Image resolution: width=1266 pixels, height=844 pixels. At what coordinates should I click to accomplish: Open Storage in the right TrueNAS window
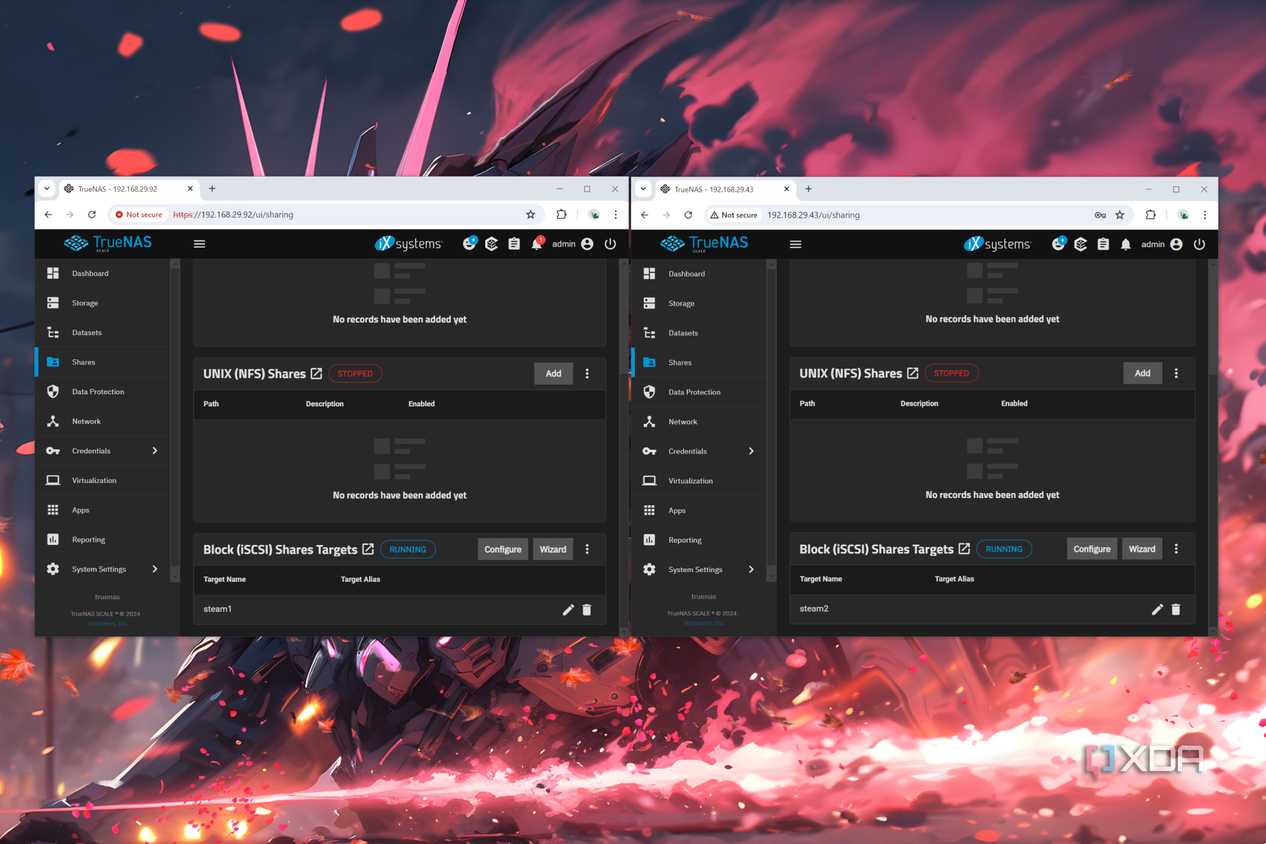[x=681, y=303]
